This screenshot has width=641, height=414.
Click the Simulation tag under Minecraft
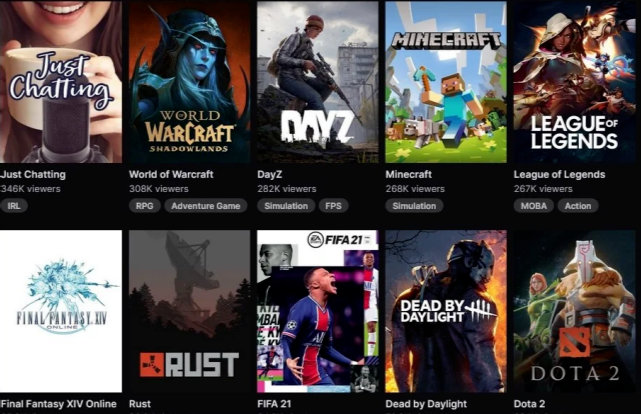(x=414, y=206)
